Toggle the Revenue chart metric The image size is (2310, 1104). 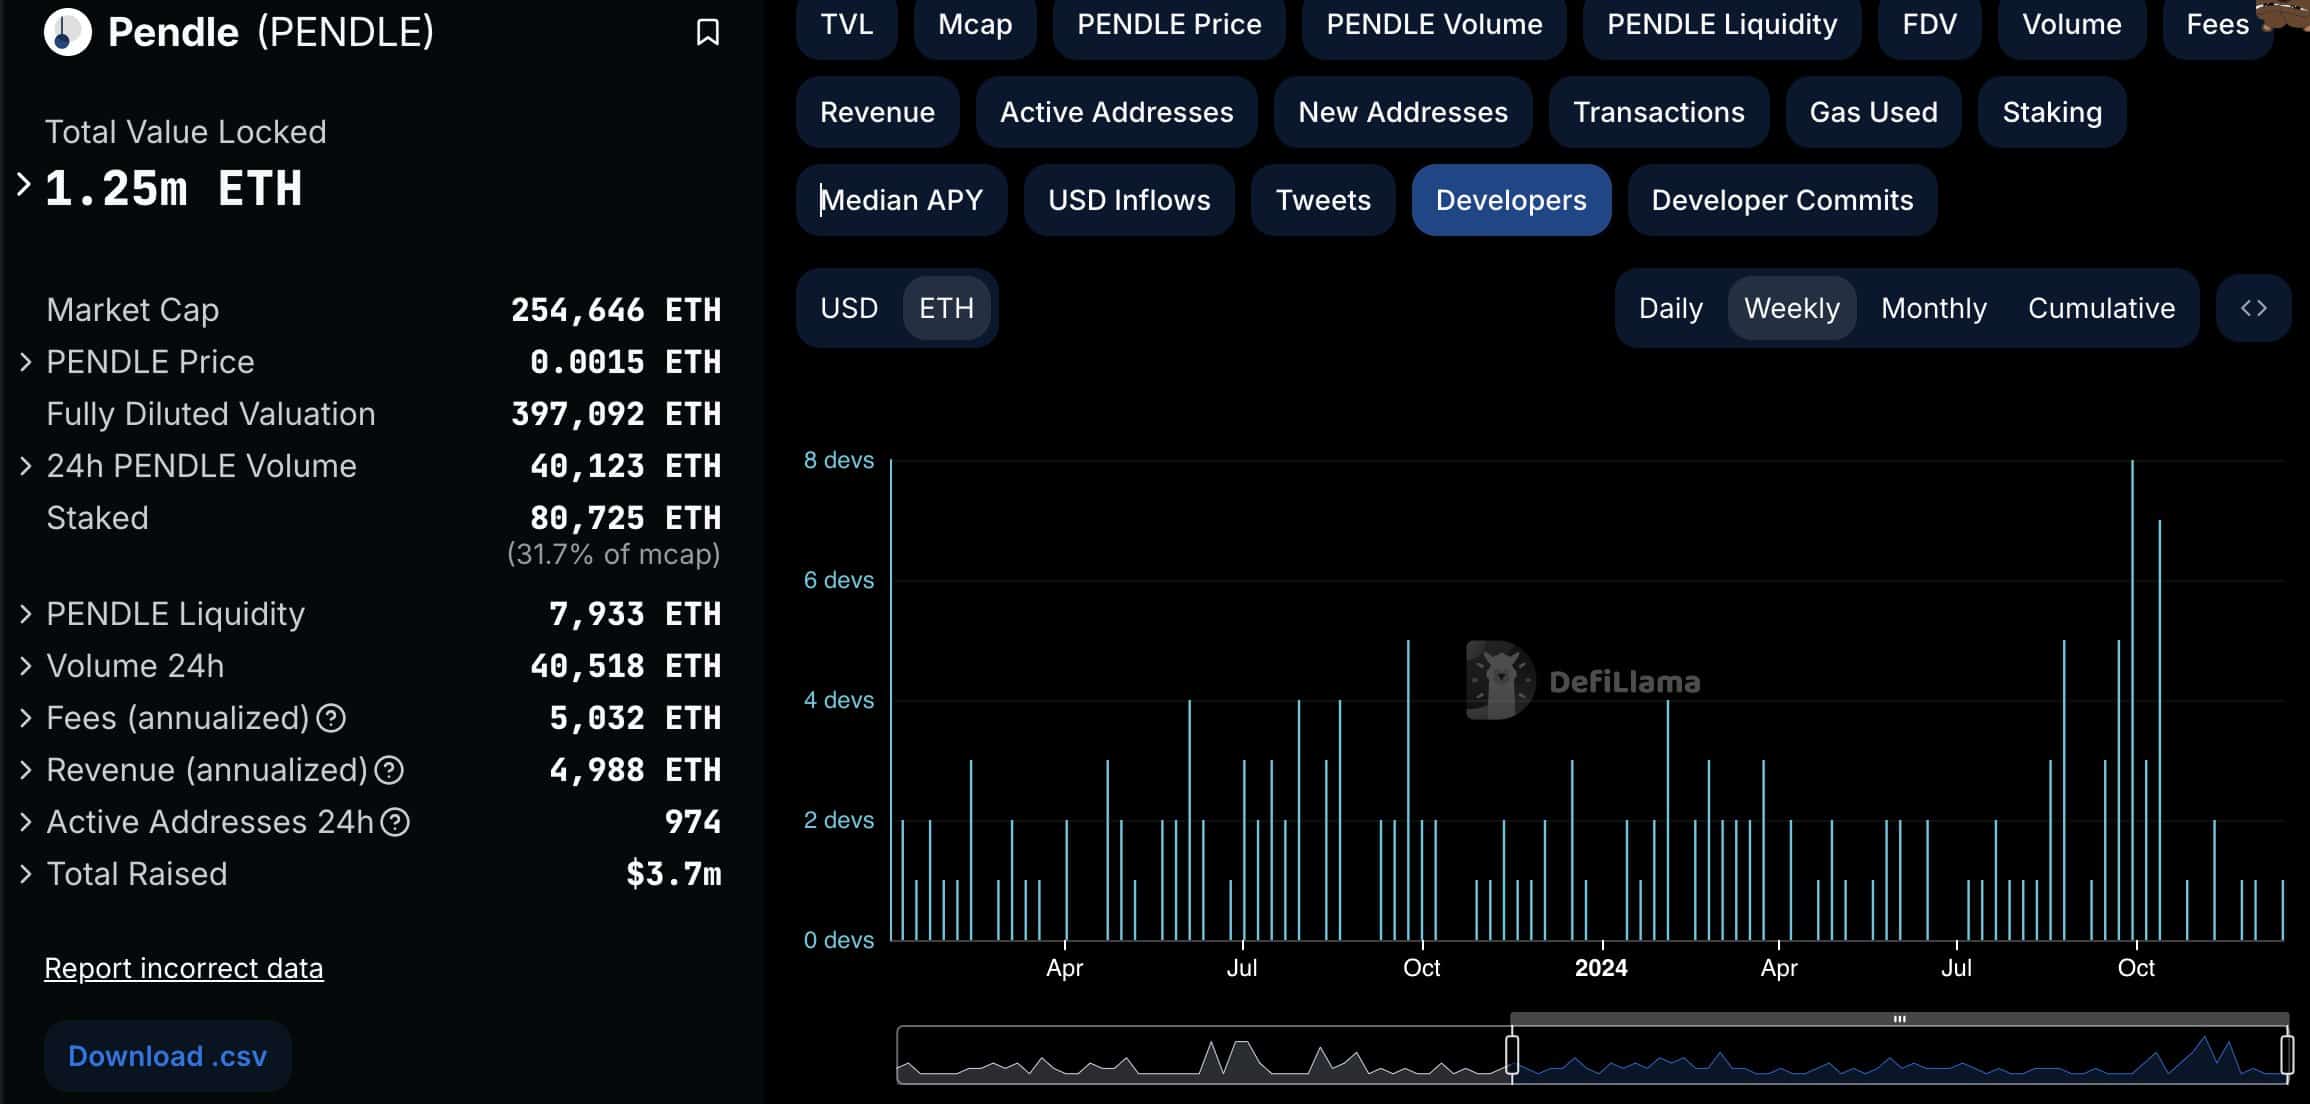877,112
